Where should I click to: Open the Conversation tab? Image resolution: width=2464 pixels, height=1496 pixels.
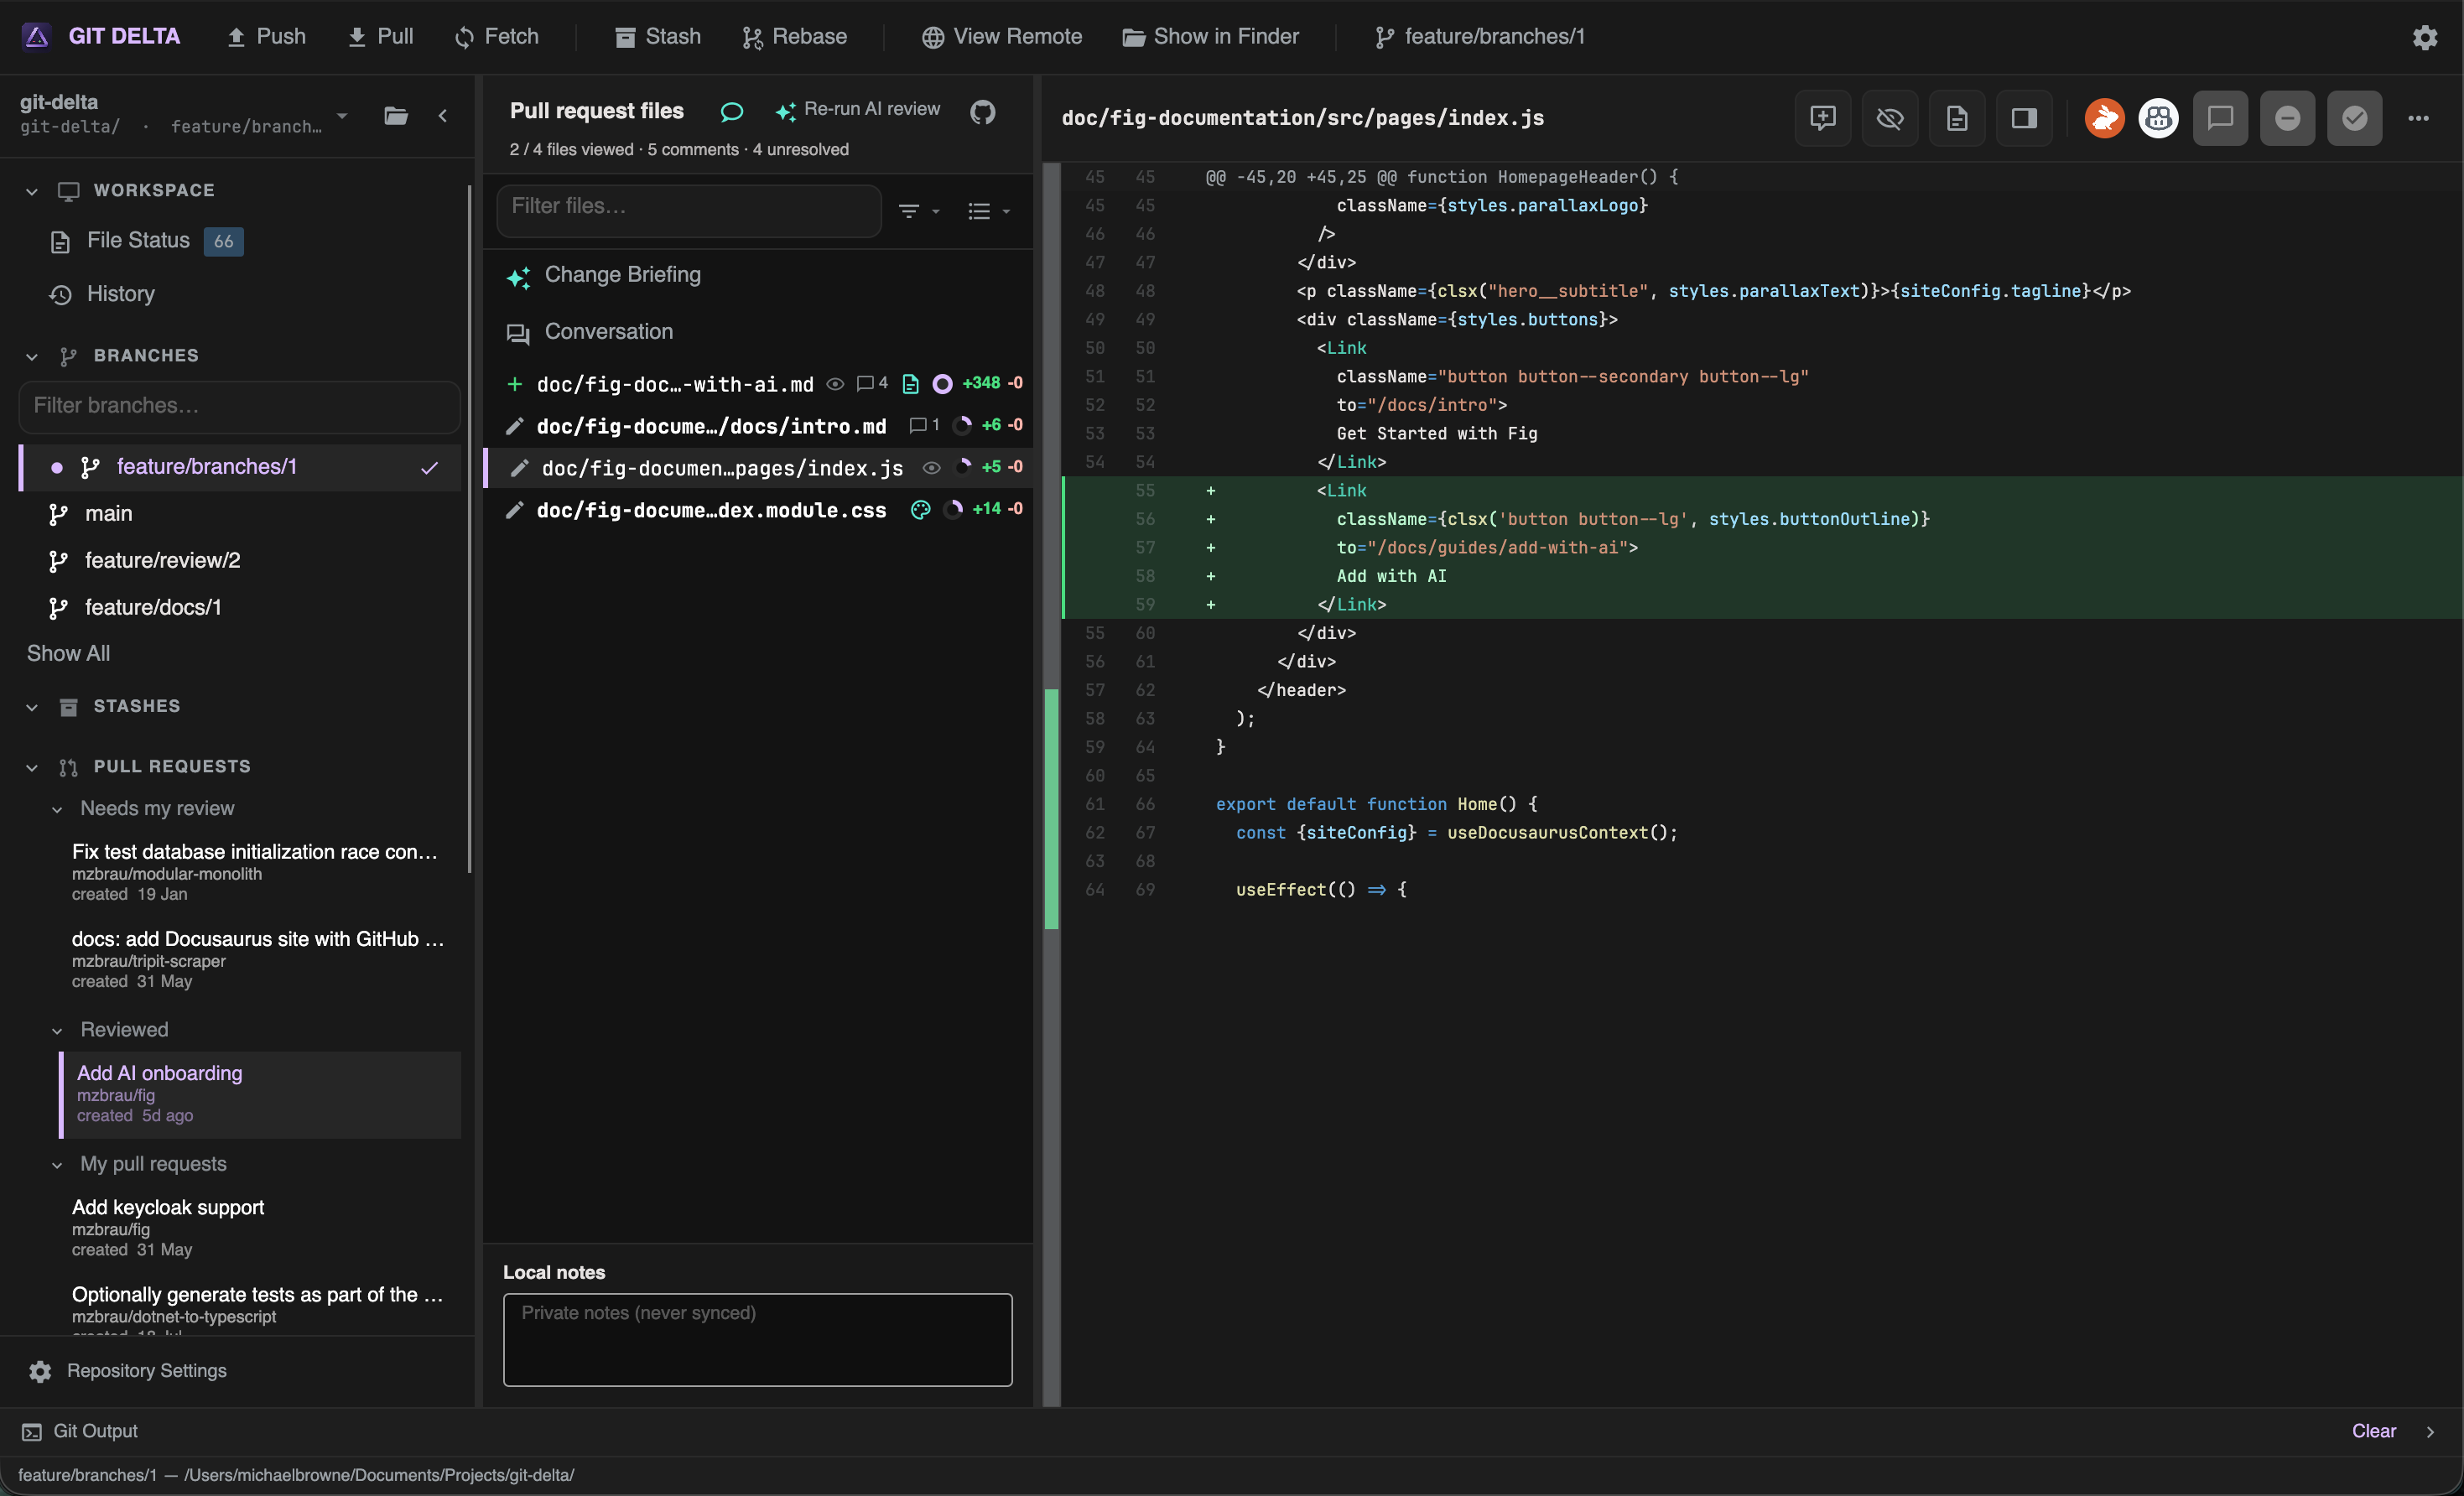[x=757, y=332]
